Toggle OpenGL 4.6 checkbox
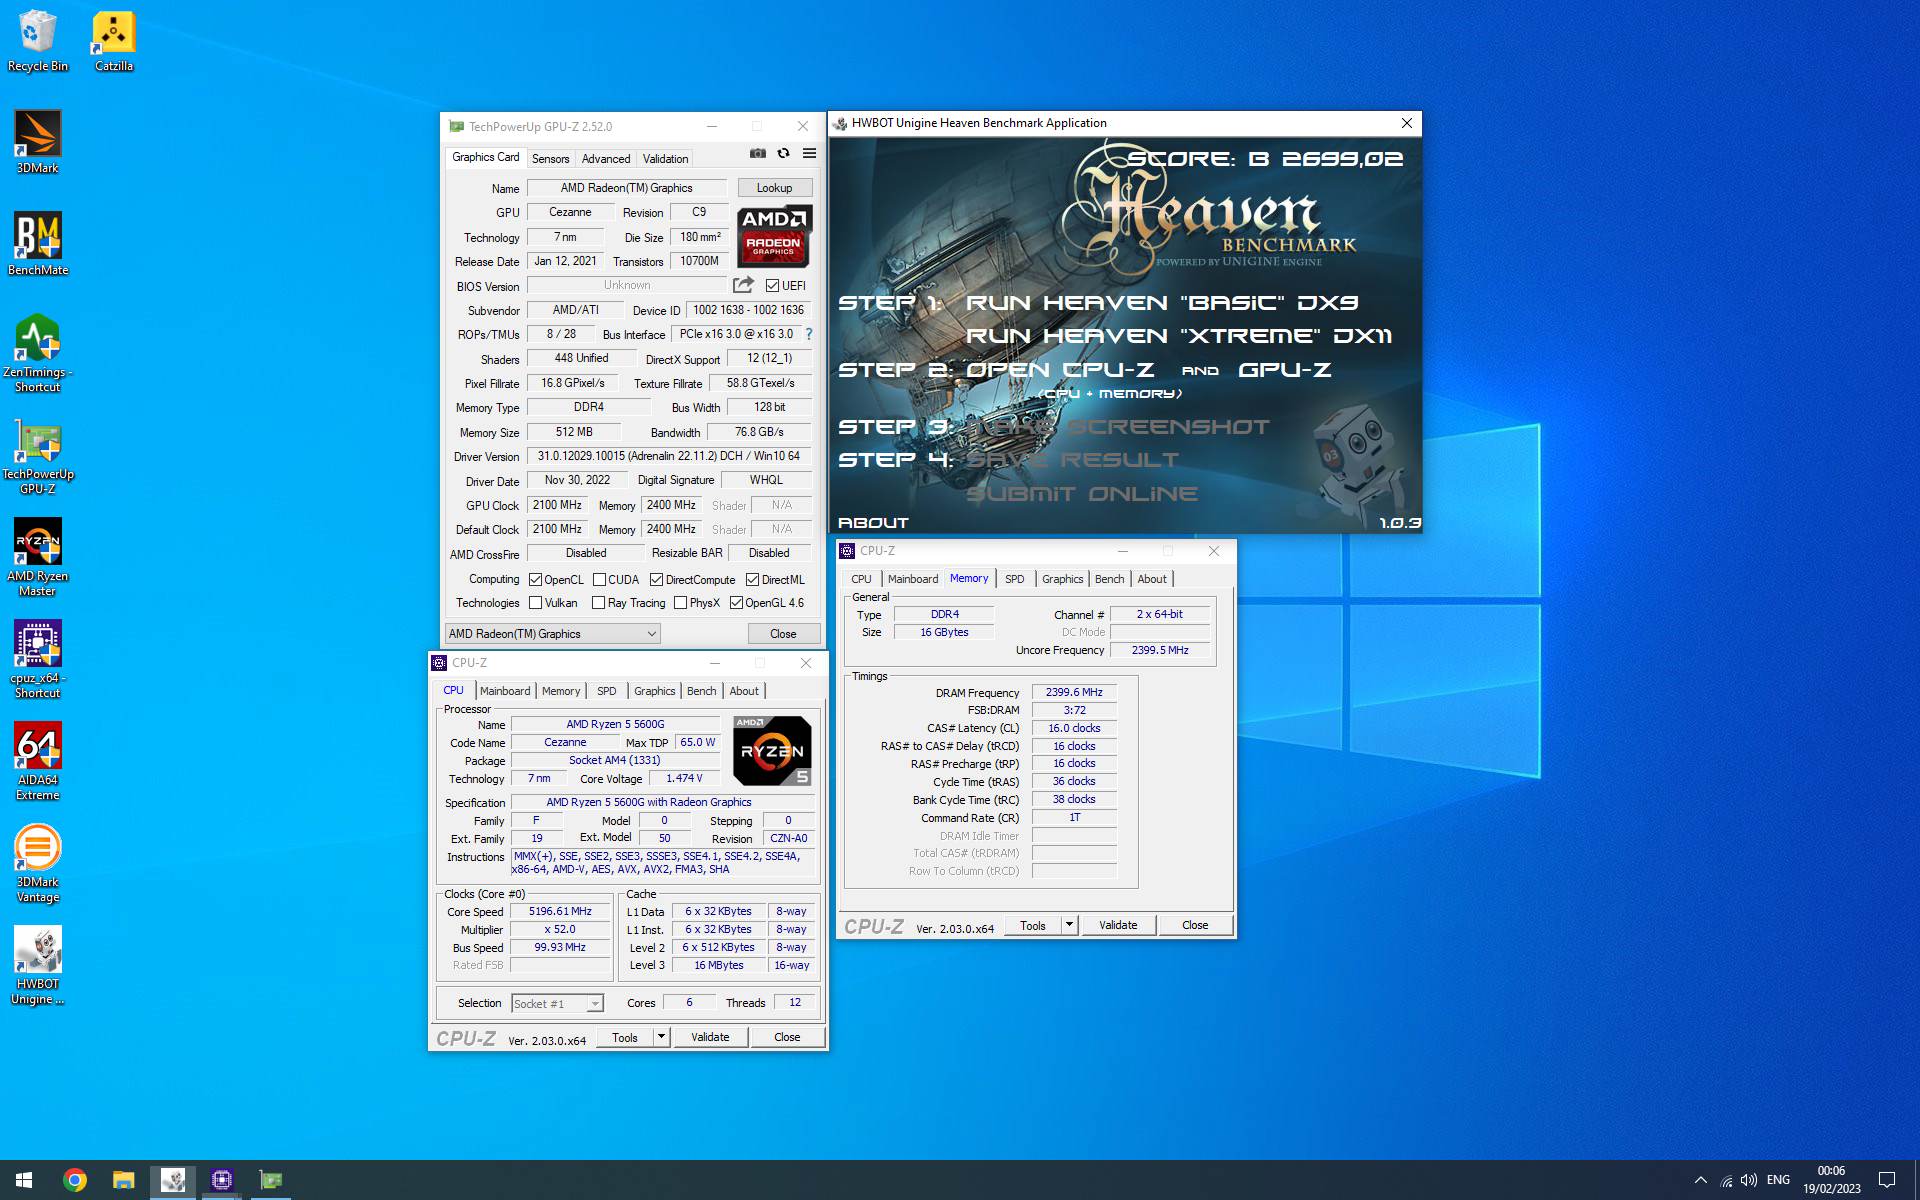Screen dimensions: 1920x1200 (x=736, y=603)
